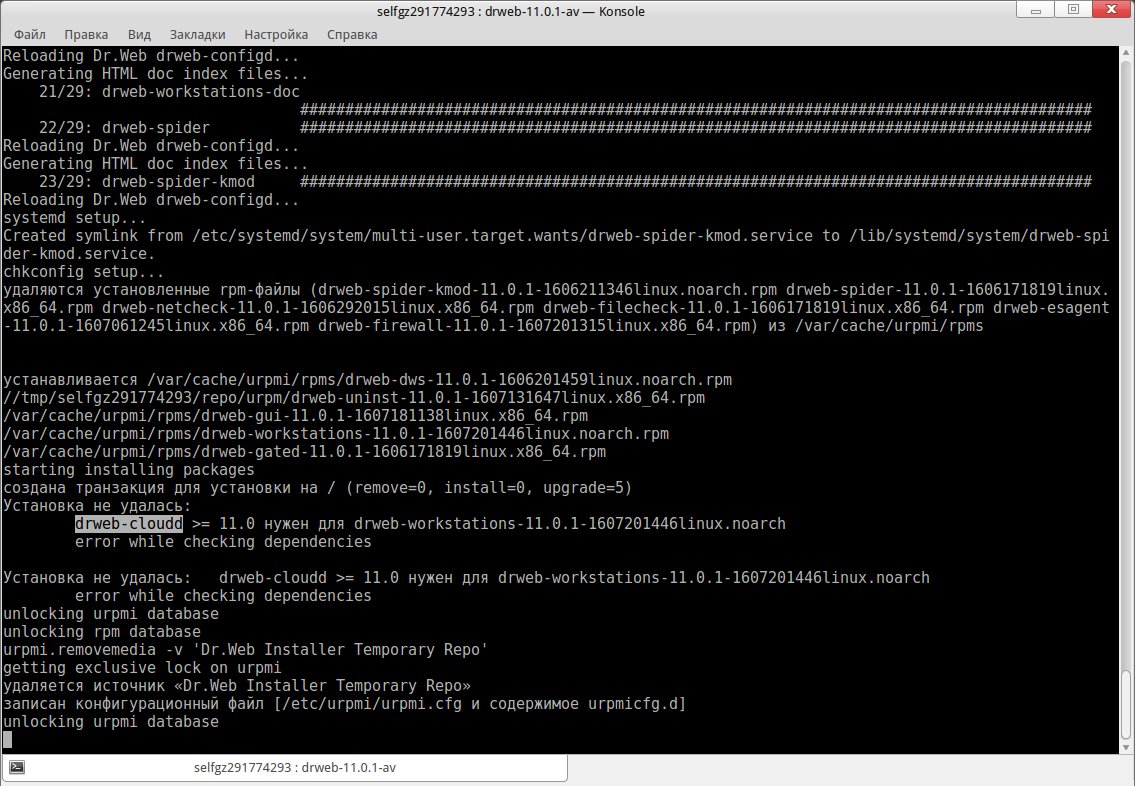Screen dimensions: 1135x786
Task: Open the Закладки menu
Action: 198,34
